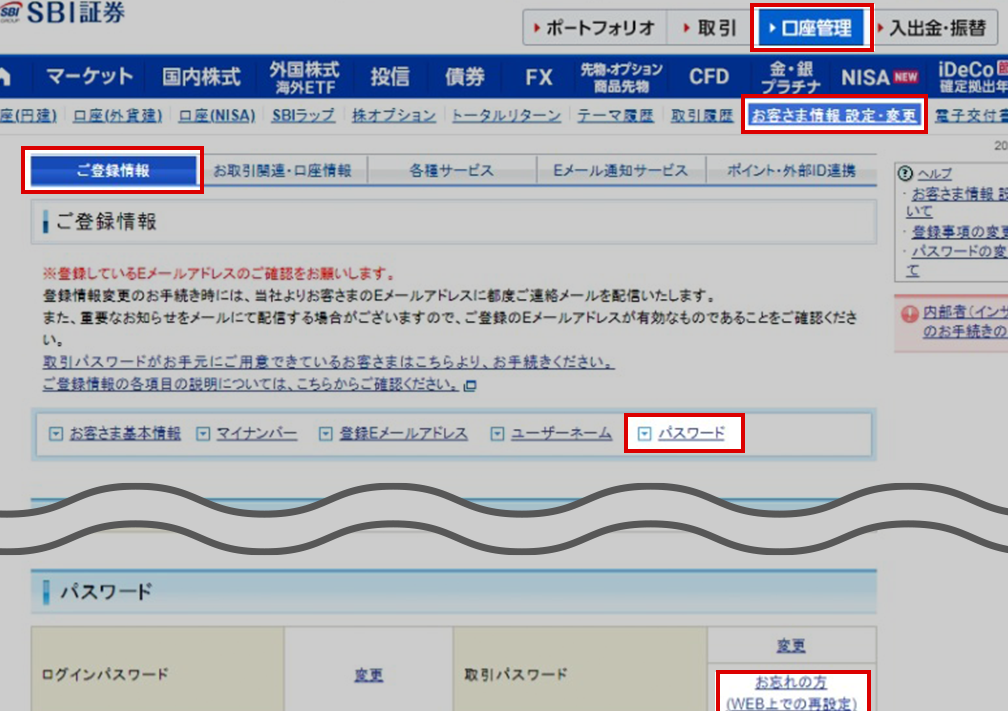This screenshot has width=1008, height=711.
Task: Switch to Eメール通知サービス tab
Action: tap(620, 171)
